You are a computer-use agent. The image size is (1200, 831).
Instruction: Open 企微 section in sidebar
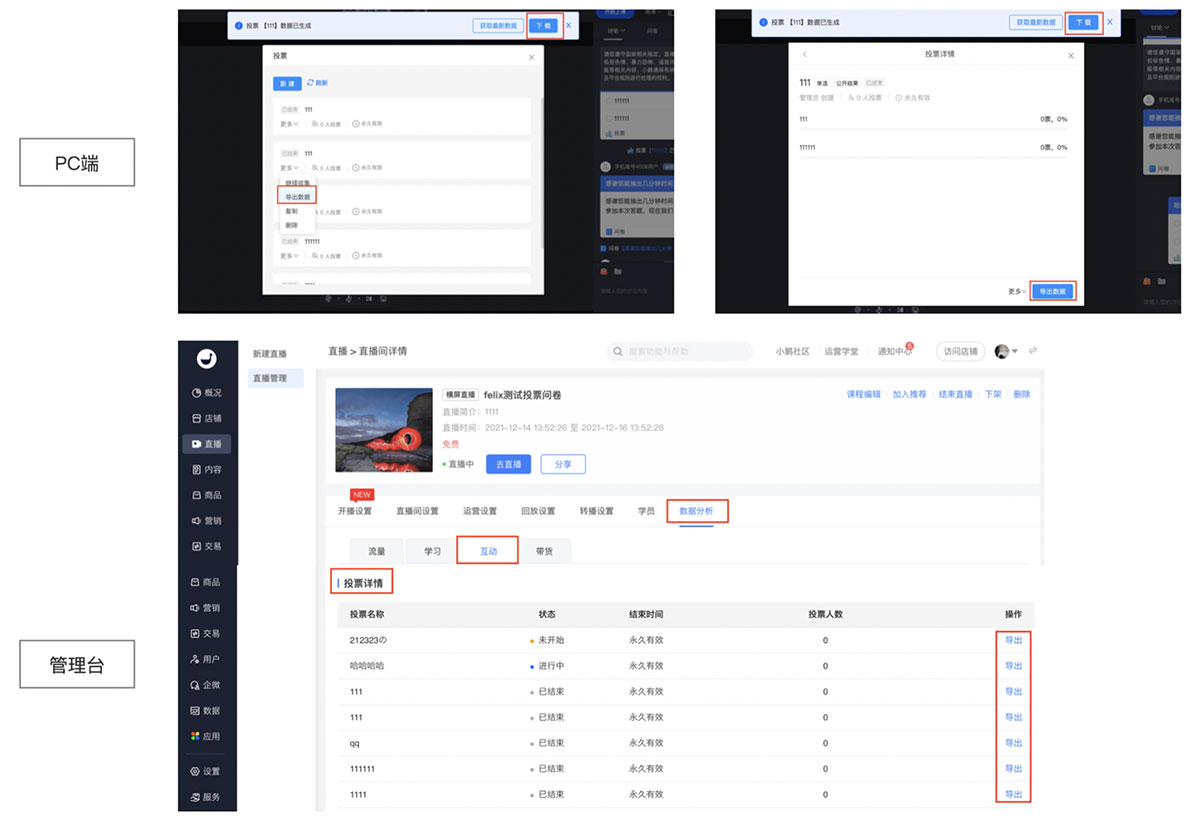[x=205, y=685]
